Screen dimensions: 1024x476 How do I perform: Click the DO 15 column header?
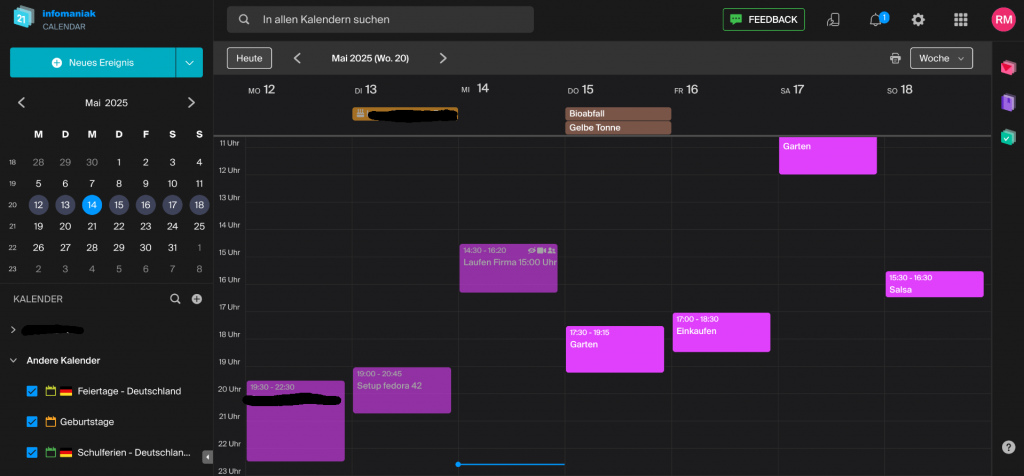(581, 89)
